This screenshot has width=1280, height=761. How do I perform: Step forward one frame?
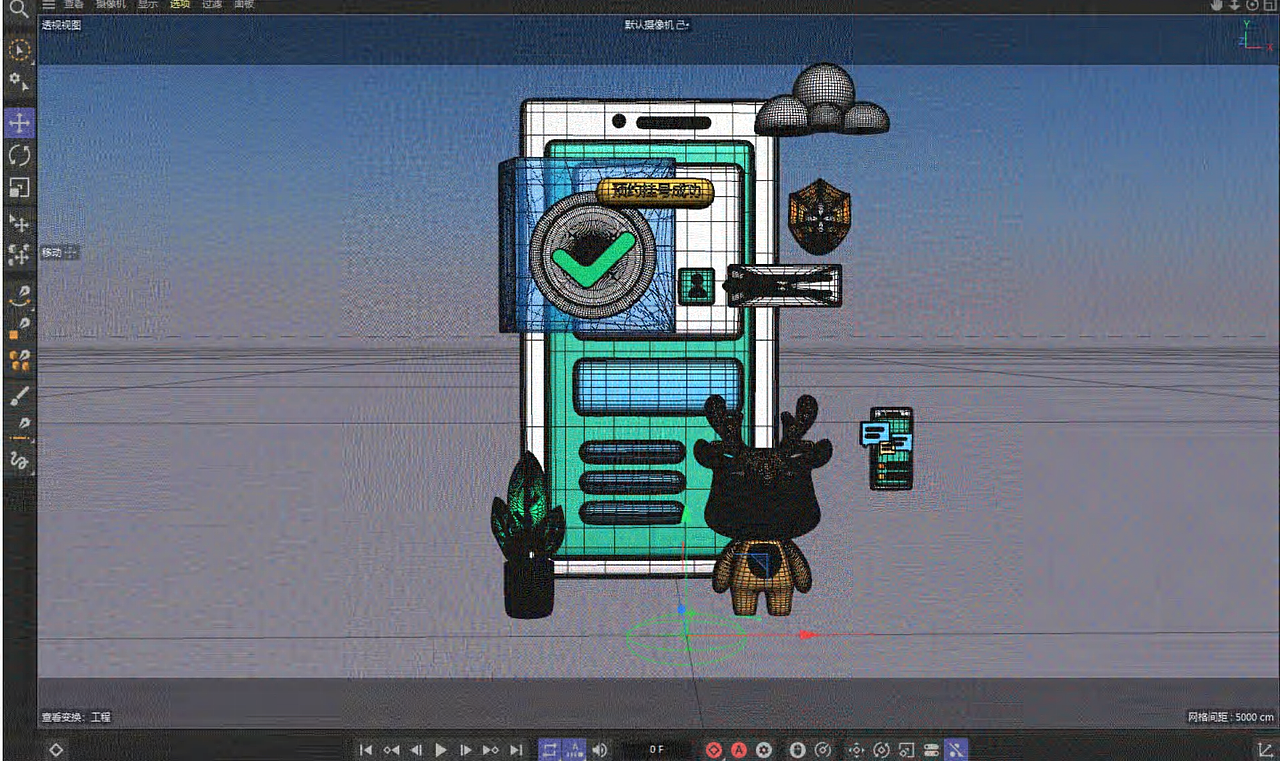coord(466,750)
